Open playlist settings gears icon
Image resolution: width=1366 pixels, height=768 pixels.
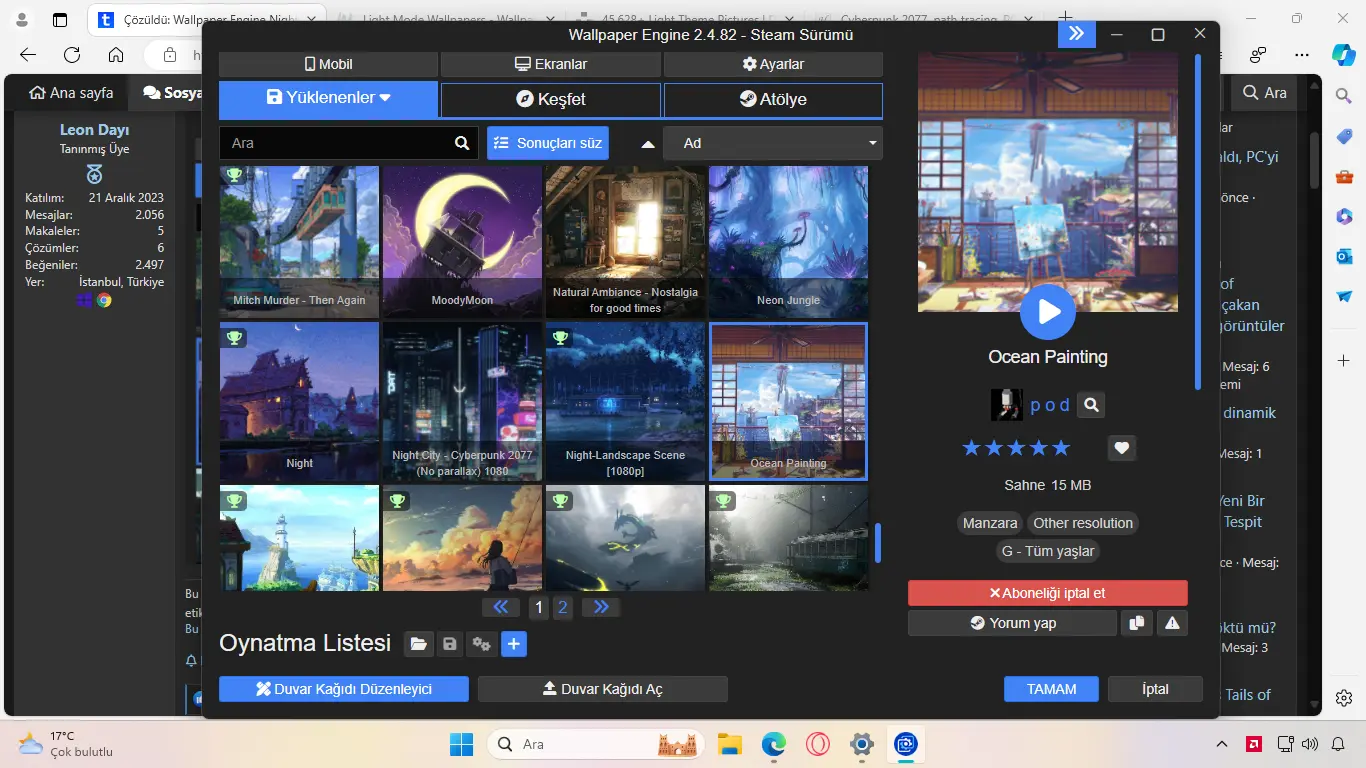[x=482, y=644]
